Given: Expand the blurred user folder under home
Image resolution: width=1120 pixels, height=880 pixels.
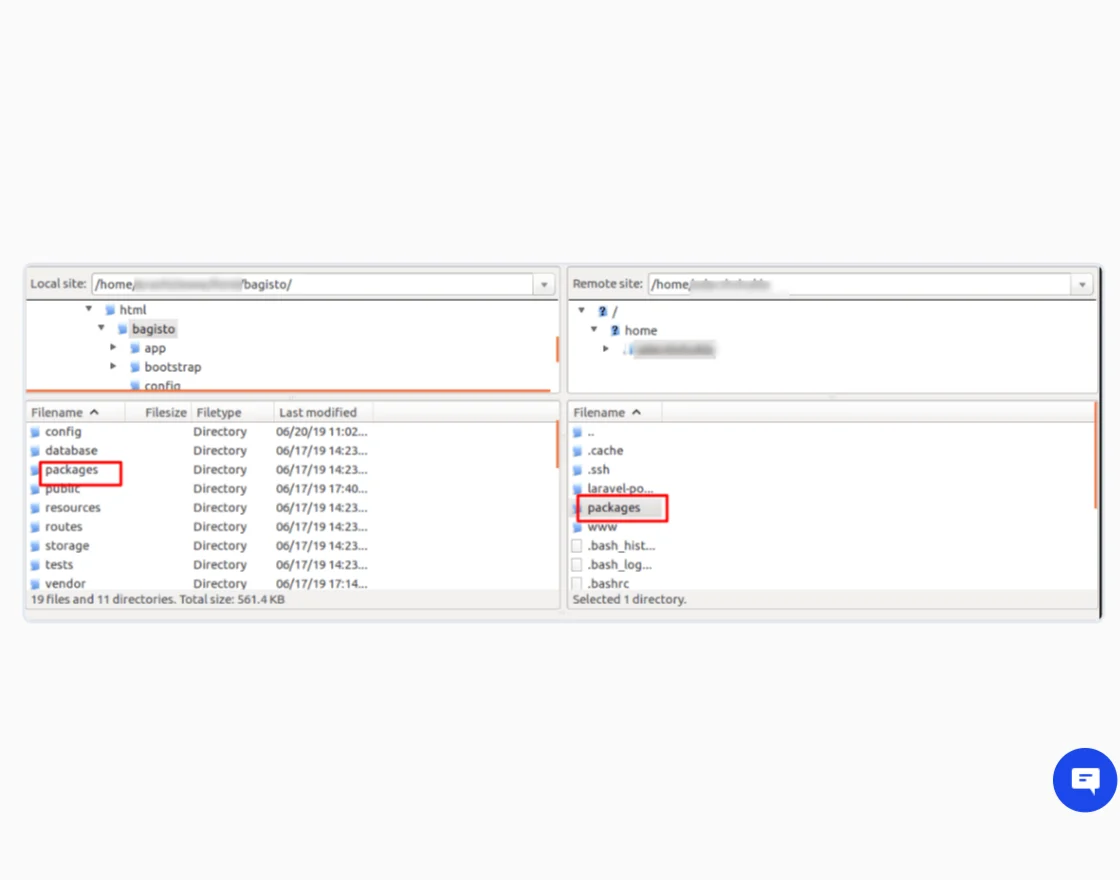Looking at the screenshot, I should [x=606, y=349].
